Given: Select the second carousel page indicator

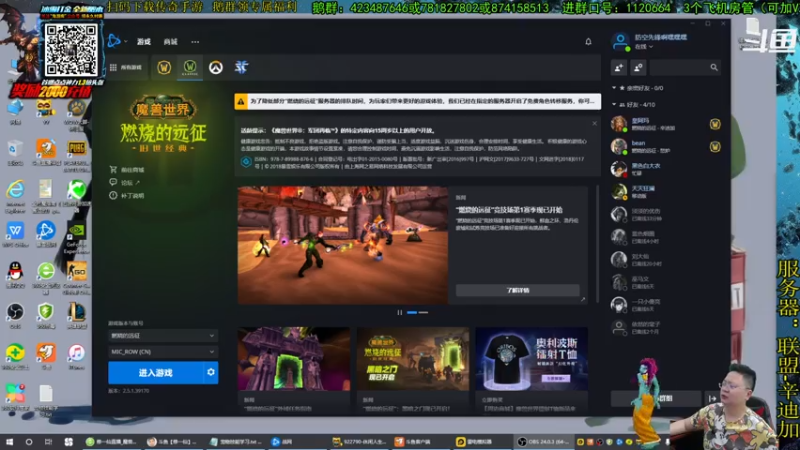Looking at the screenshot, I should [423, 312].
